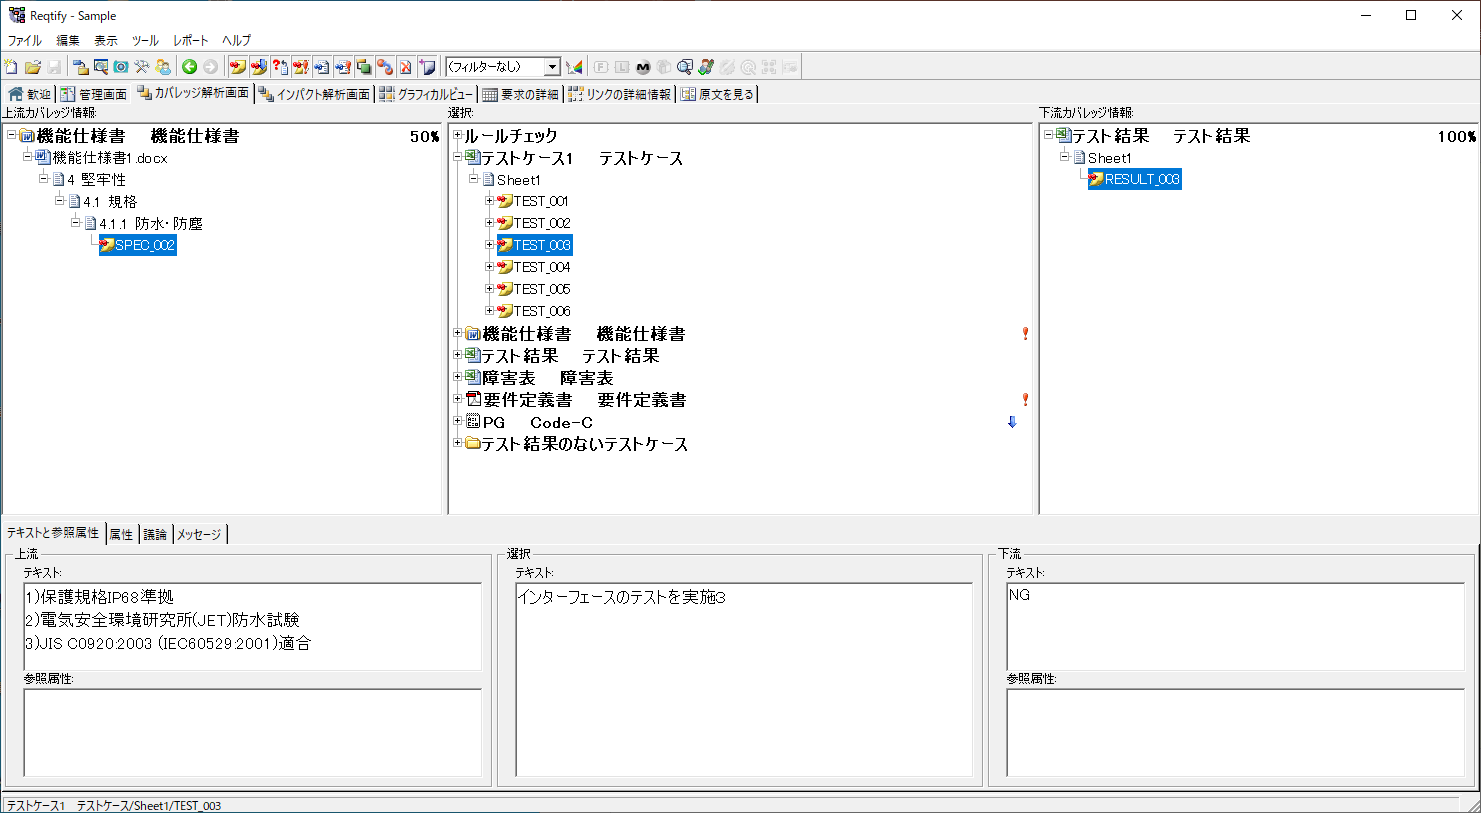Click the new project toolbar icon
1481x813 pixels.
(x=11, y=67)
